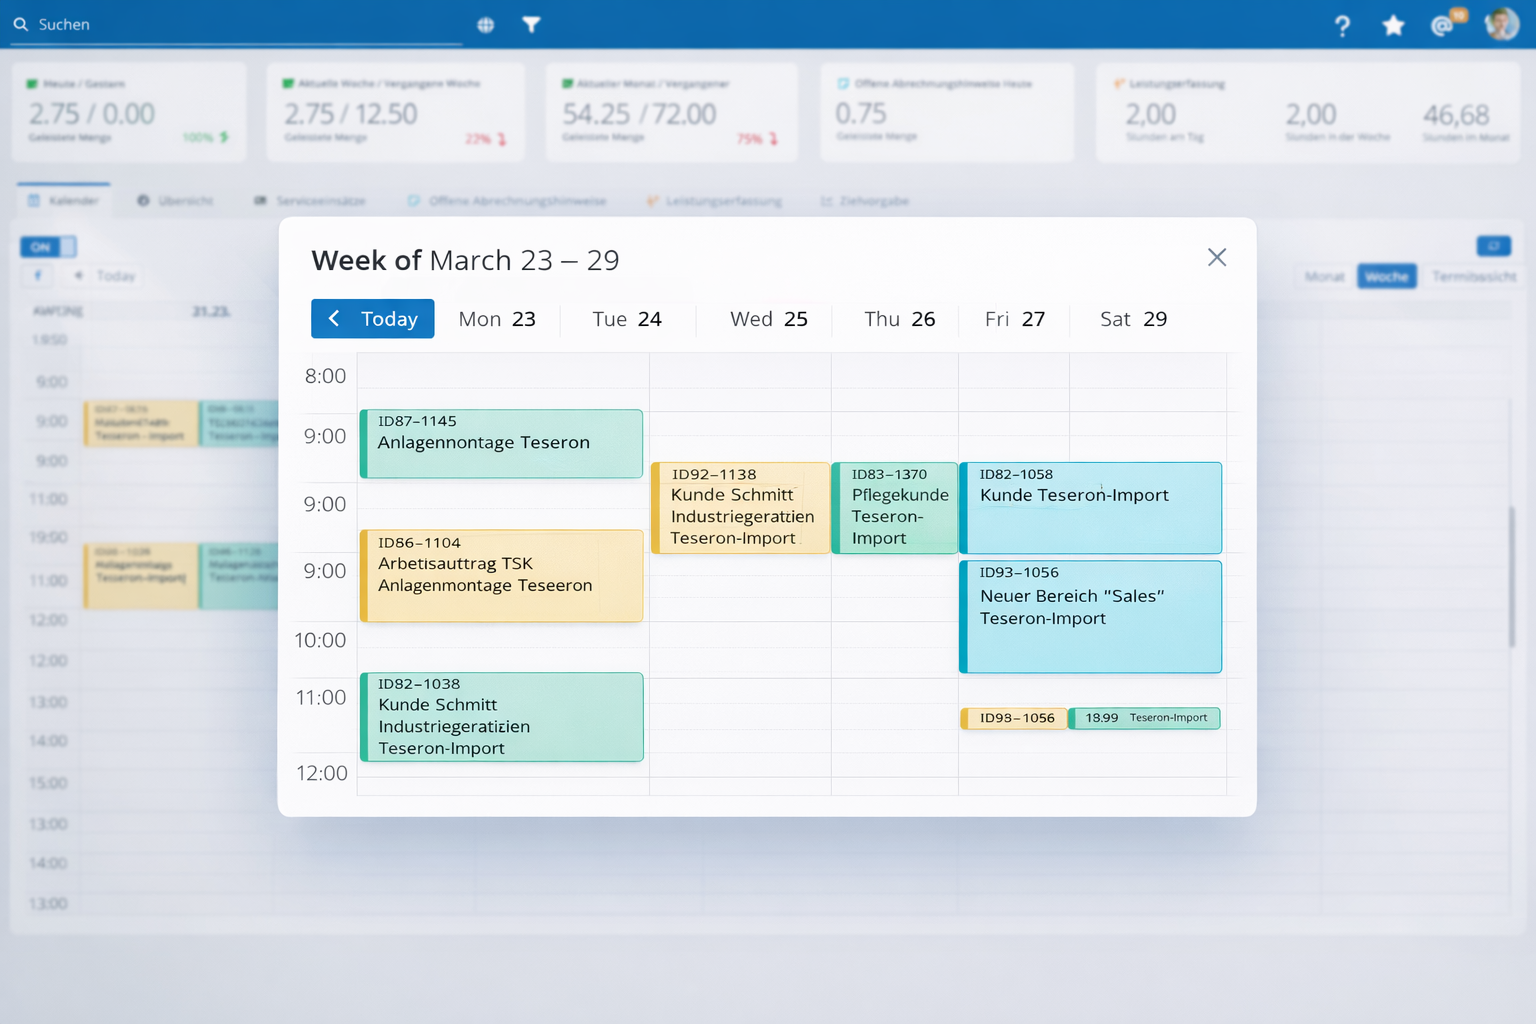Click the yellow ID98-1056 event chip

(1014, 718)
